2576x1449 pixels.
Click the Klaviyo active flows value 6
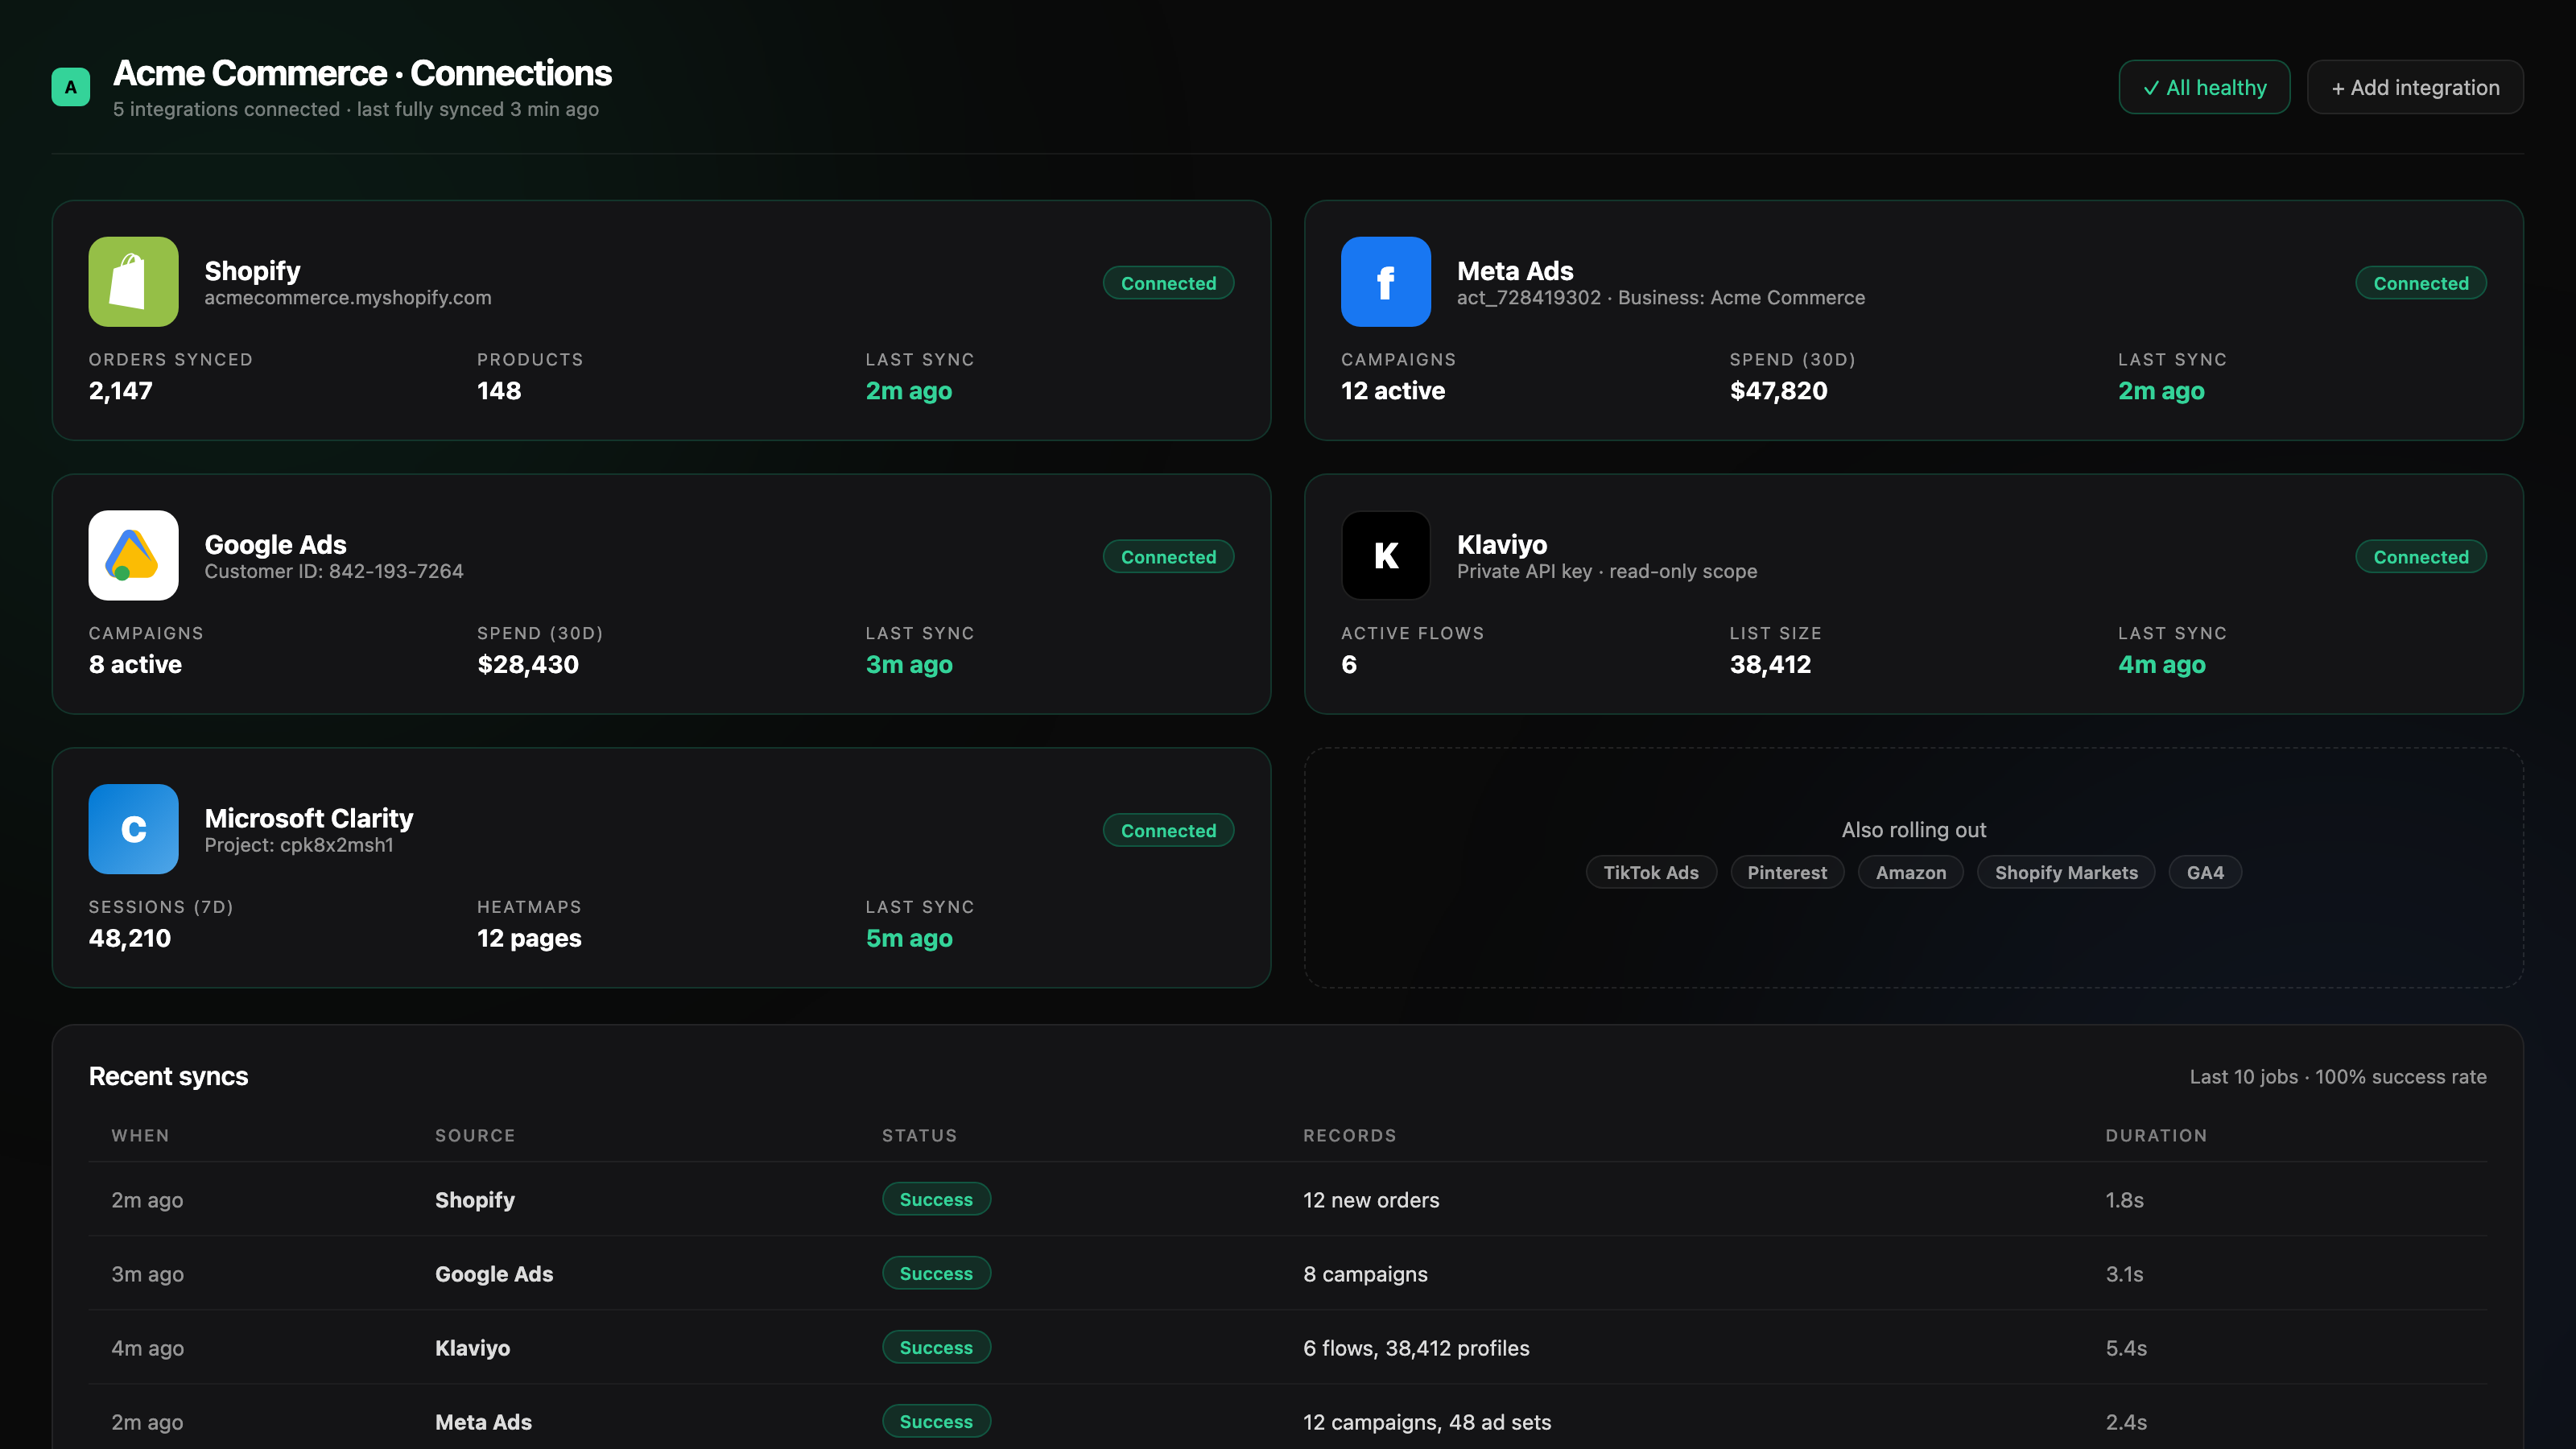1349,665
